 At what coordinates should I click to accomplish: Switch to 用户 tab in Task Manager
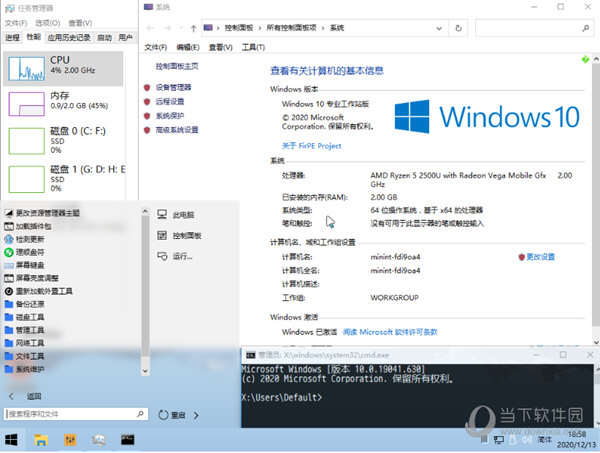pos(125,37)
